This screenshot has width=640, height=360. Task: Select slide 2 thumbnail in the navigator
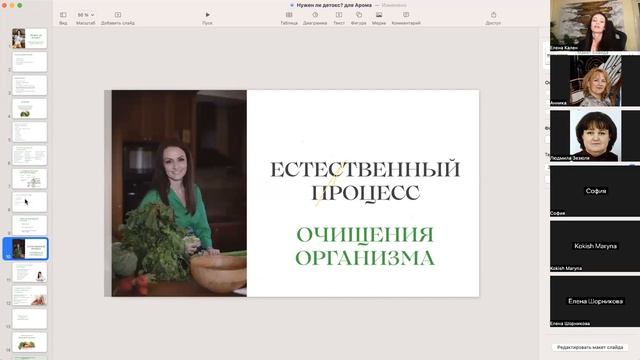[29, 62]
